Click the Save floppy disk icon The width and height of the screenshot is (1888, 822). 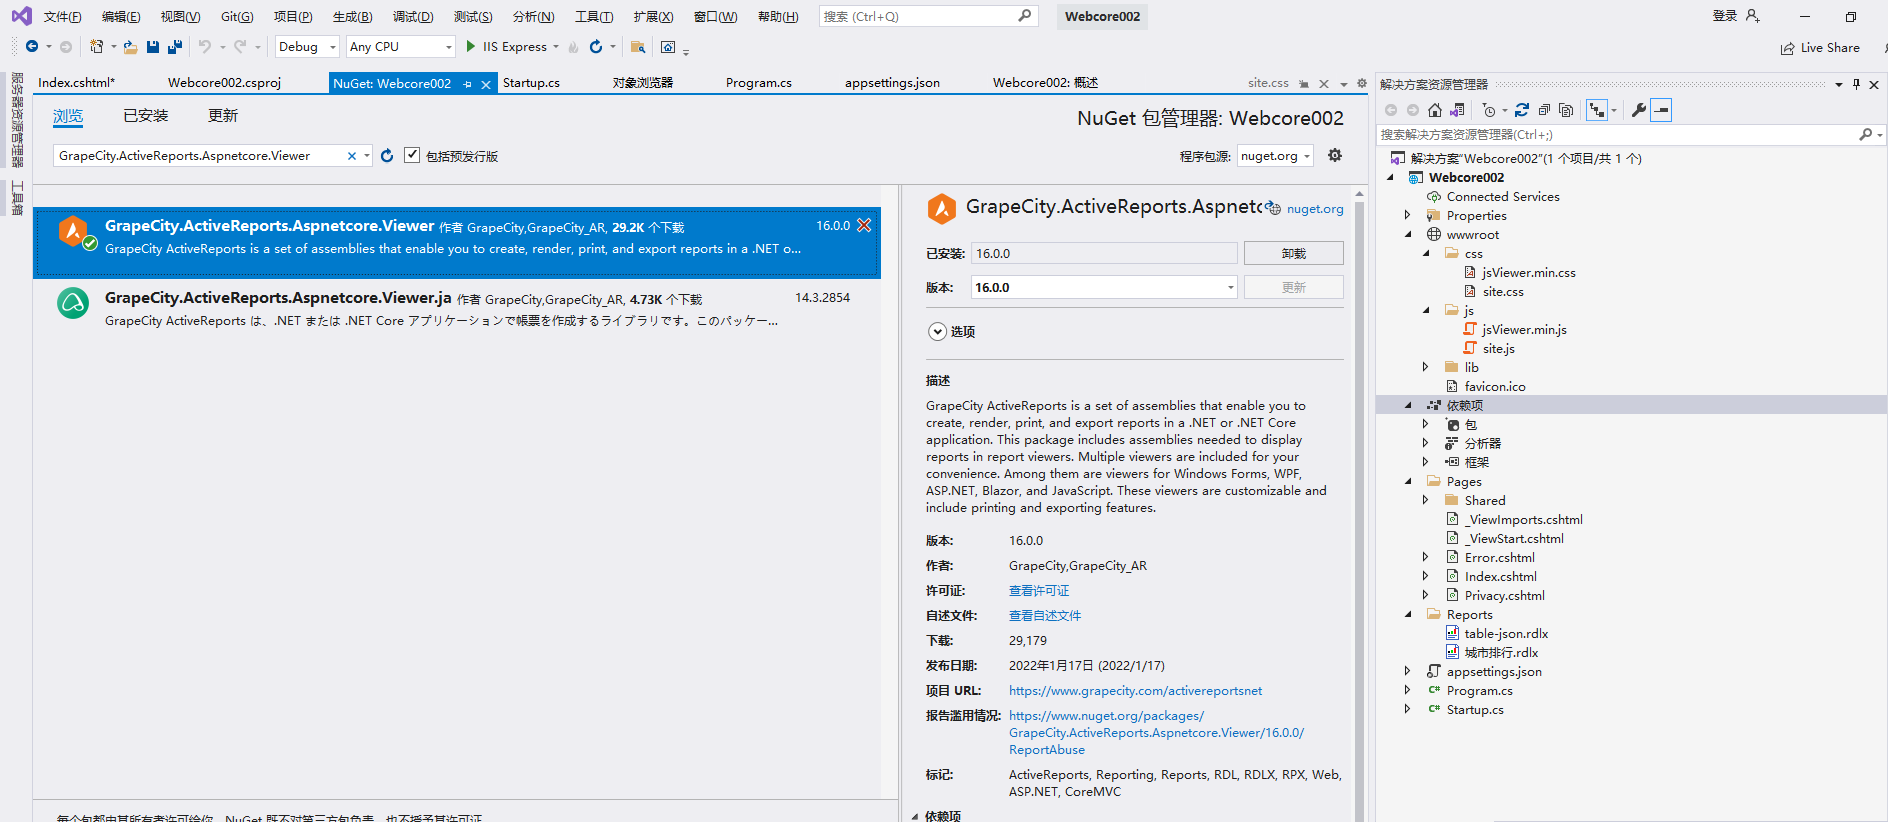point(153,47)
